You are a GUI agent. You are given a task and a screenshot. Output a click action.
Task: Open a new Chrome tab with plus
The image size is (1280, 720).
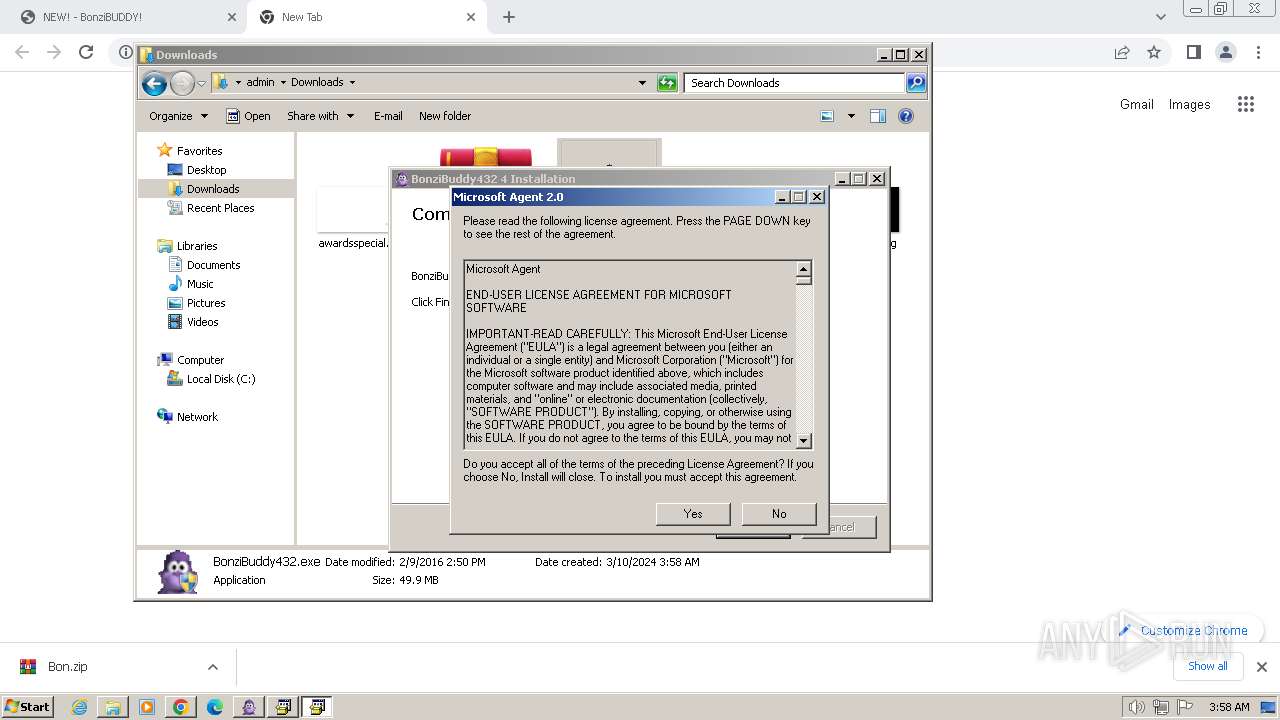509,17
